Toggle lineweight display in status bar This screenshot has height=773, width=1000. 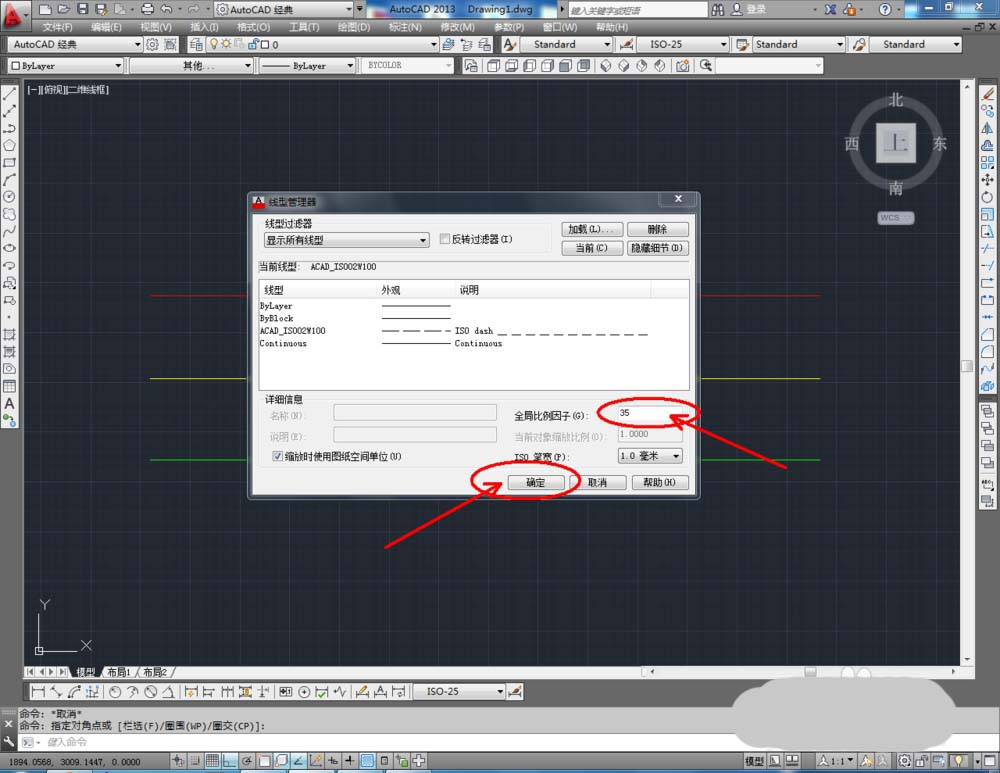(349, 760)
